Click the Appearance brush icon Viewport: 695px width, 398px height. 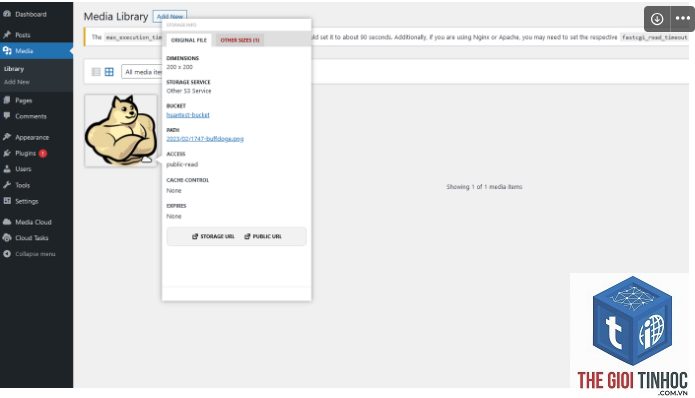[7, 137]
